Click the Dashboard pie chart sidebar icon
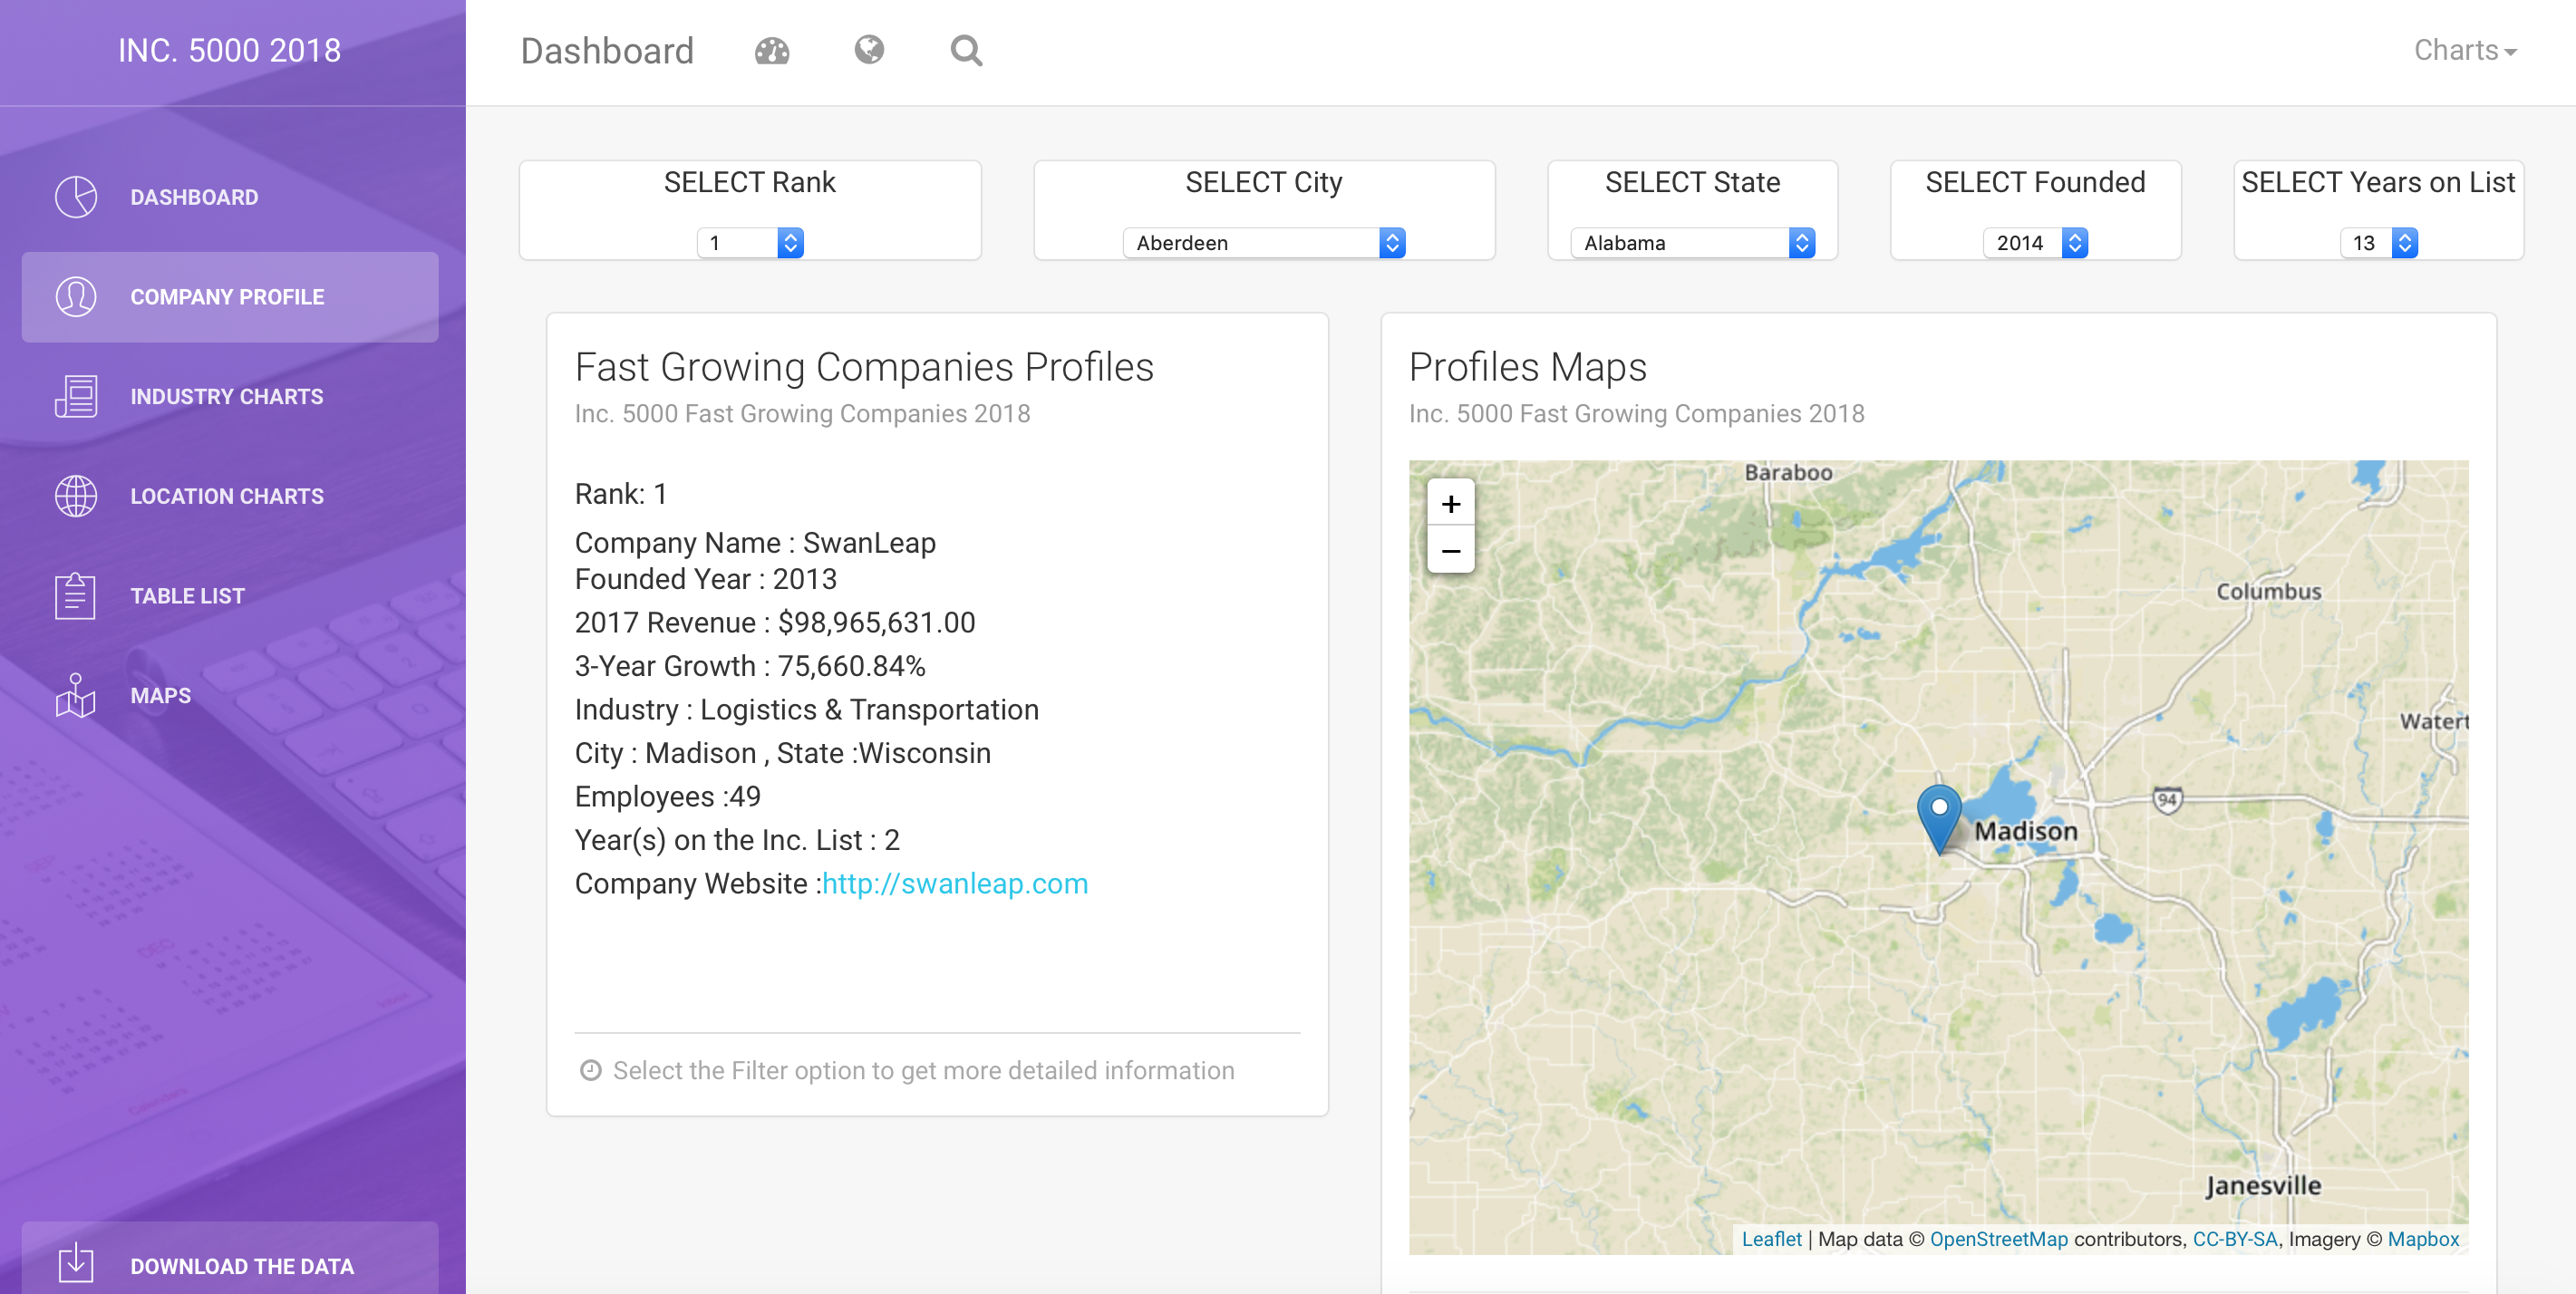 click(x=76, y=197)
